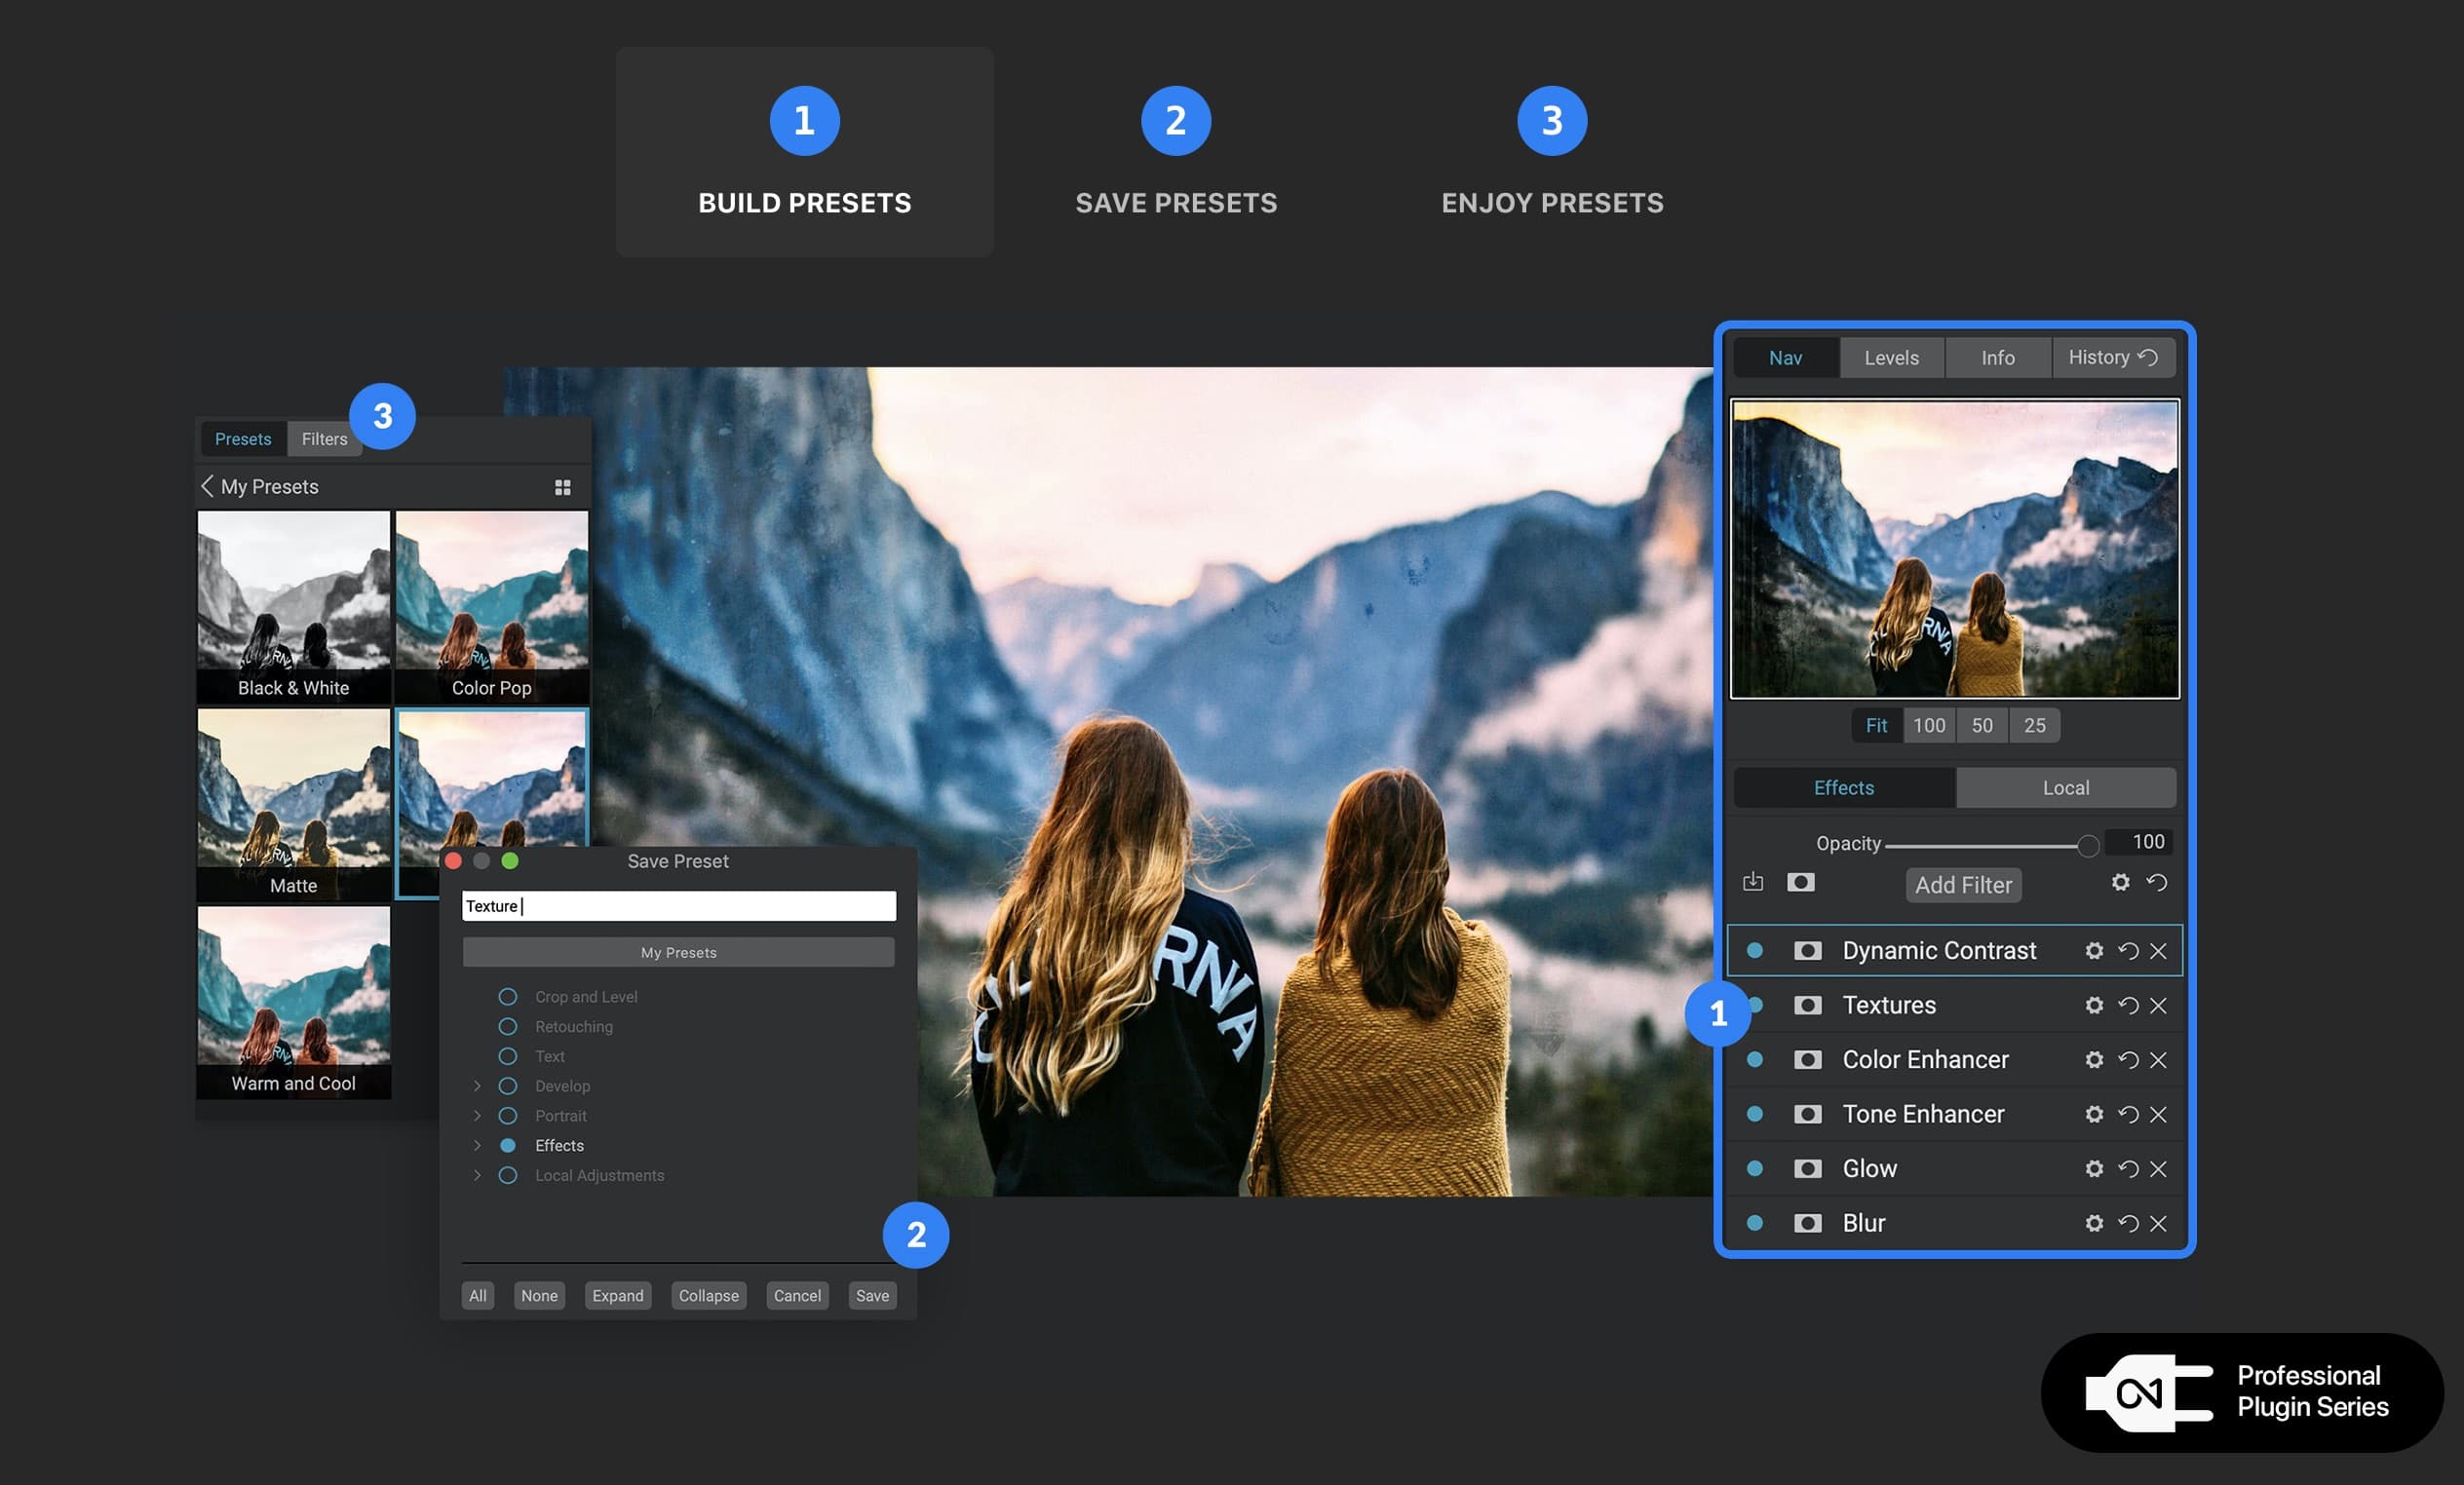
Task: Switch My Presets to grid view
Action: coord(563,487)
